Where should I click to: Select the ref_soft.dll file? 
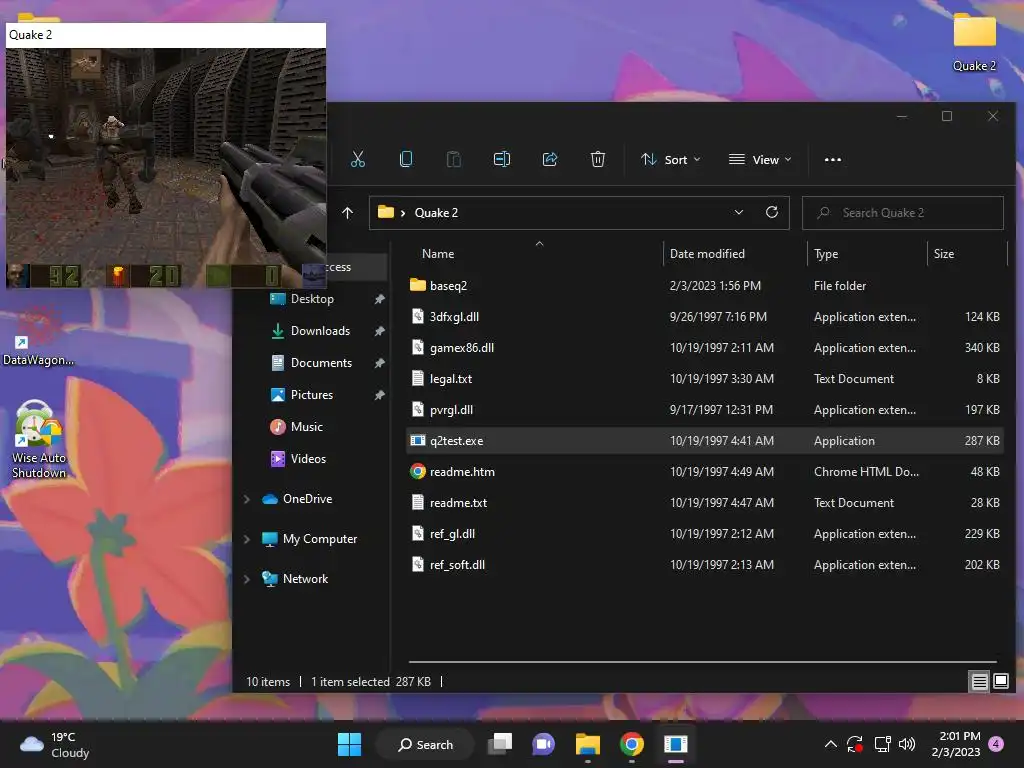705,565
